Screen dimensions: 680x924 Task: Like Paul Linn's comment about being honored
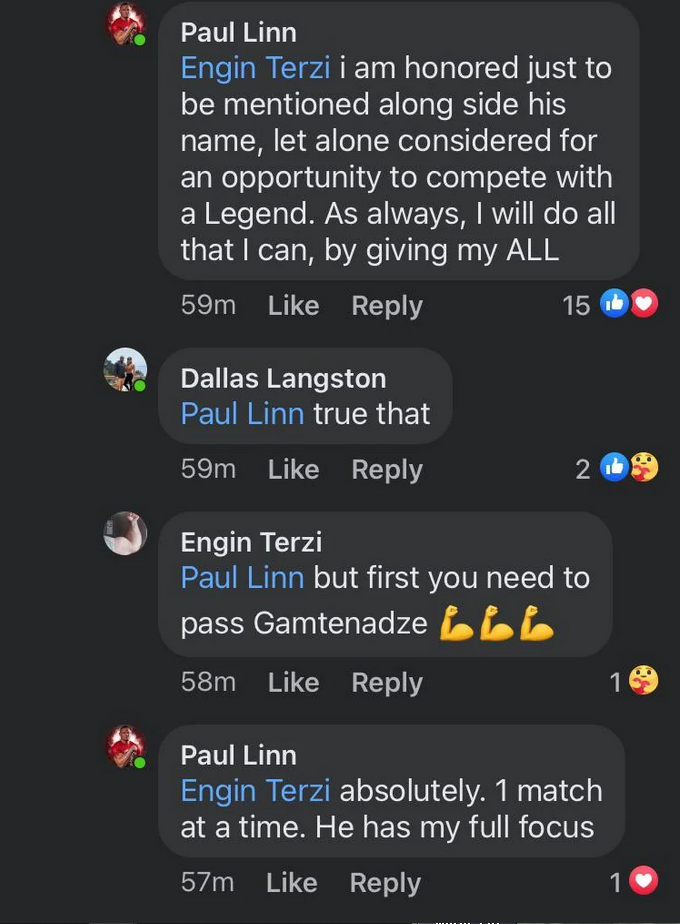[293, 305]
